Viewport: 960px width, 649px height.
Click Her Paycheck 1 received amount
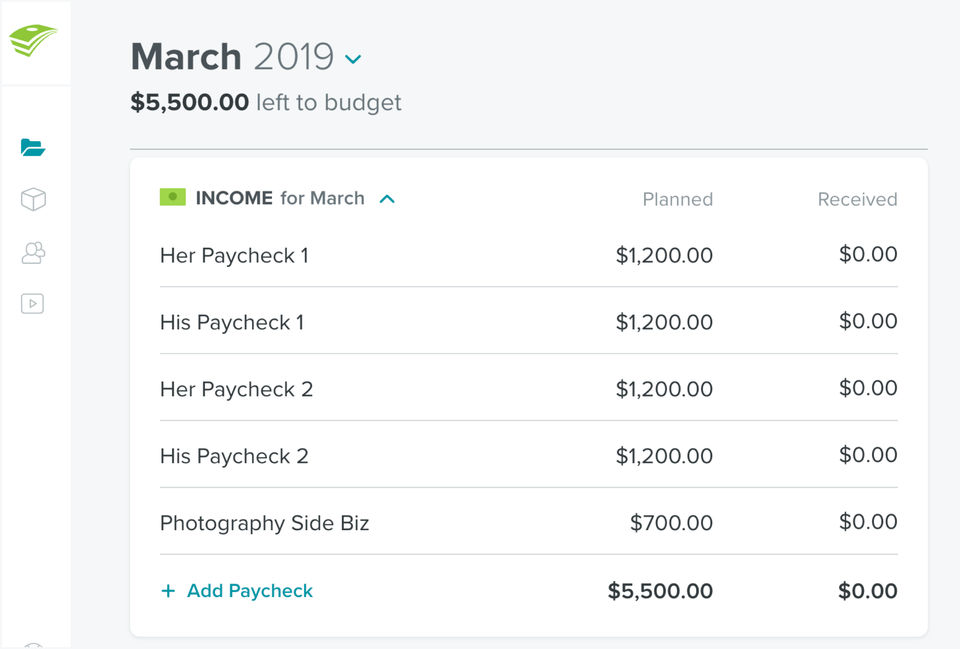pos(868,255)
